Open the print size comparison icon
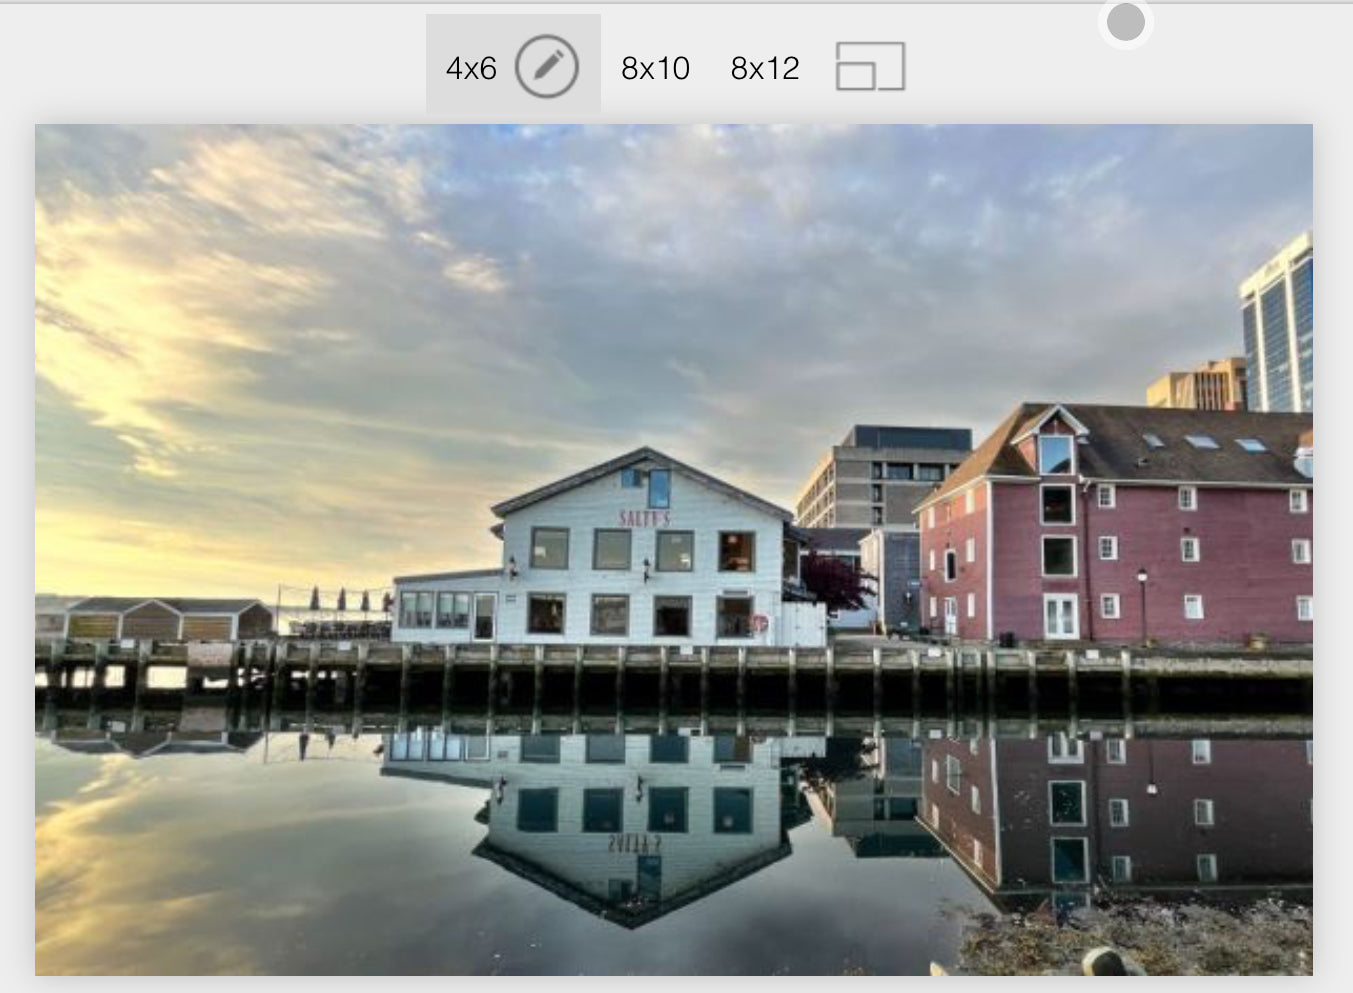Screen dimensions: 1353x993 [870, 67]
